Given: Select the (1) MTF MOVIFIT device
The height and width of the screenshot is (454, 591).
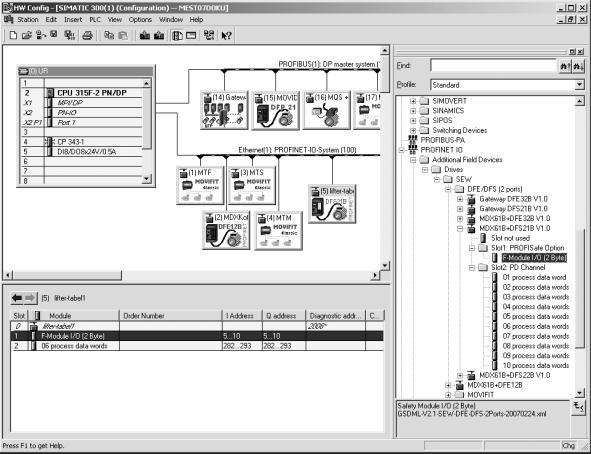Looking at the screenshot, I should pos(200,185).
